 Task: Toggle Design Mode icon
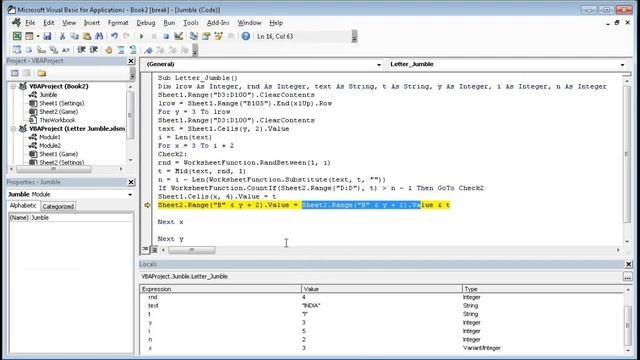(179, 36)
